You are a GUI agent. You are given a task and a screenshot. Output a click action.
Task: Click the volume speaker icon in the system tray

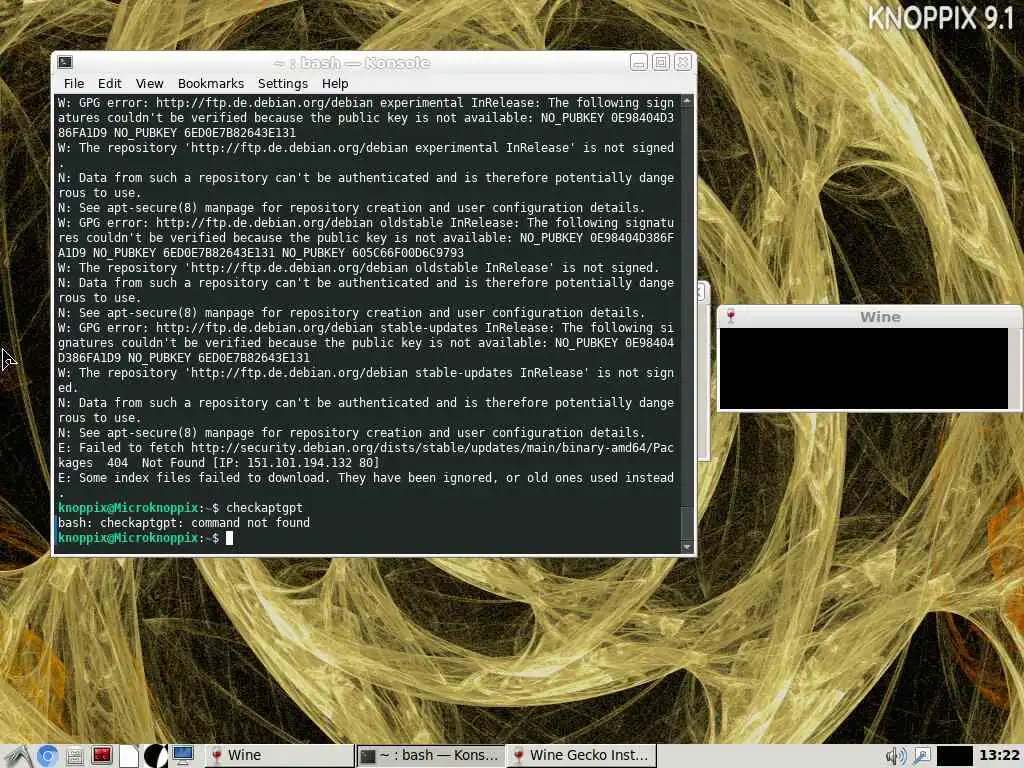895,756
